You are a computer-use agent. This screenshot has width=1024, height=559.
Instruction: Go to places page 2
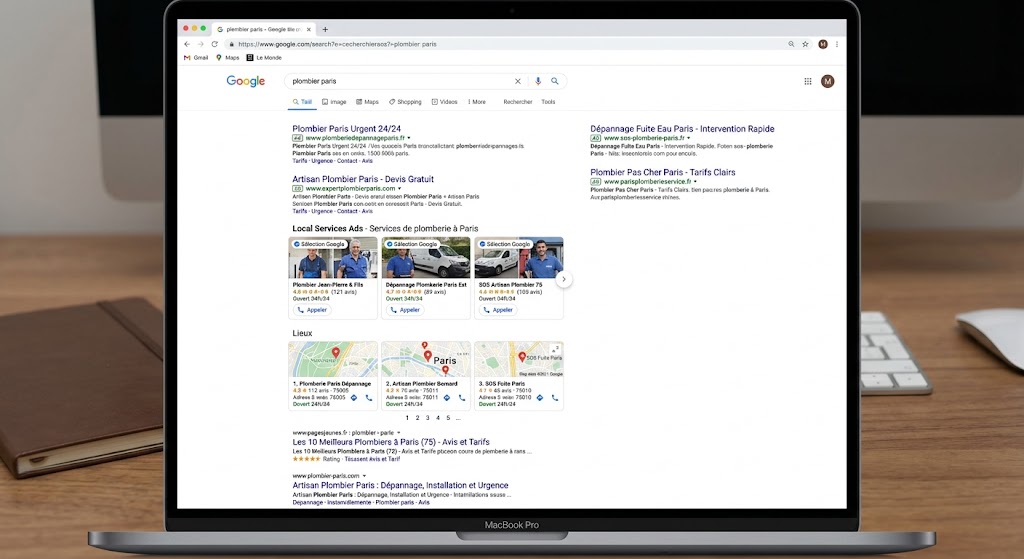point(417,418)
